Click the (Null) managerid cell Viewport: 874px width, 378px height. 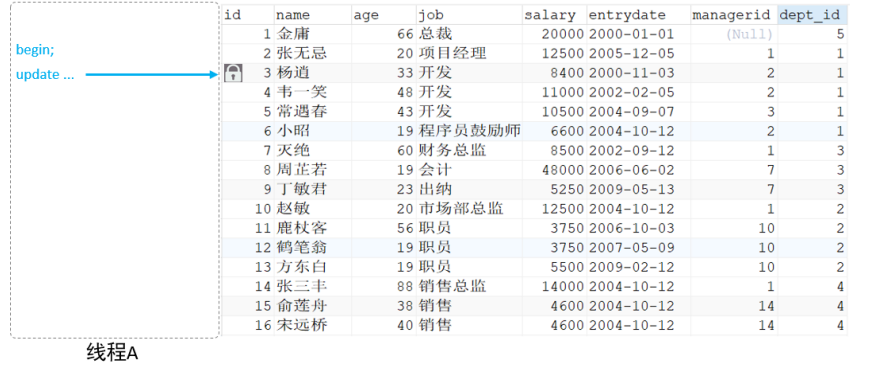pos(734,34)
